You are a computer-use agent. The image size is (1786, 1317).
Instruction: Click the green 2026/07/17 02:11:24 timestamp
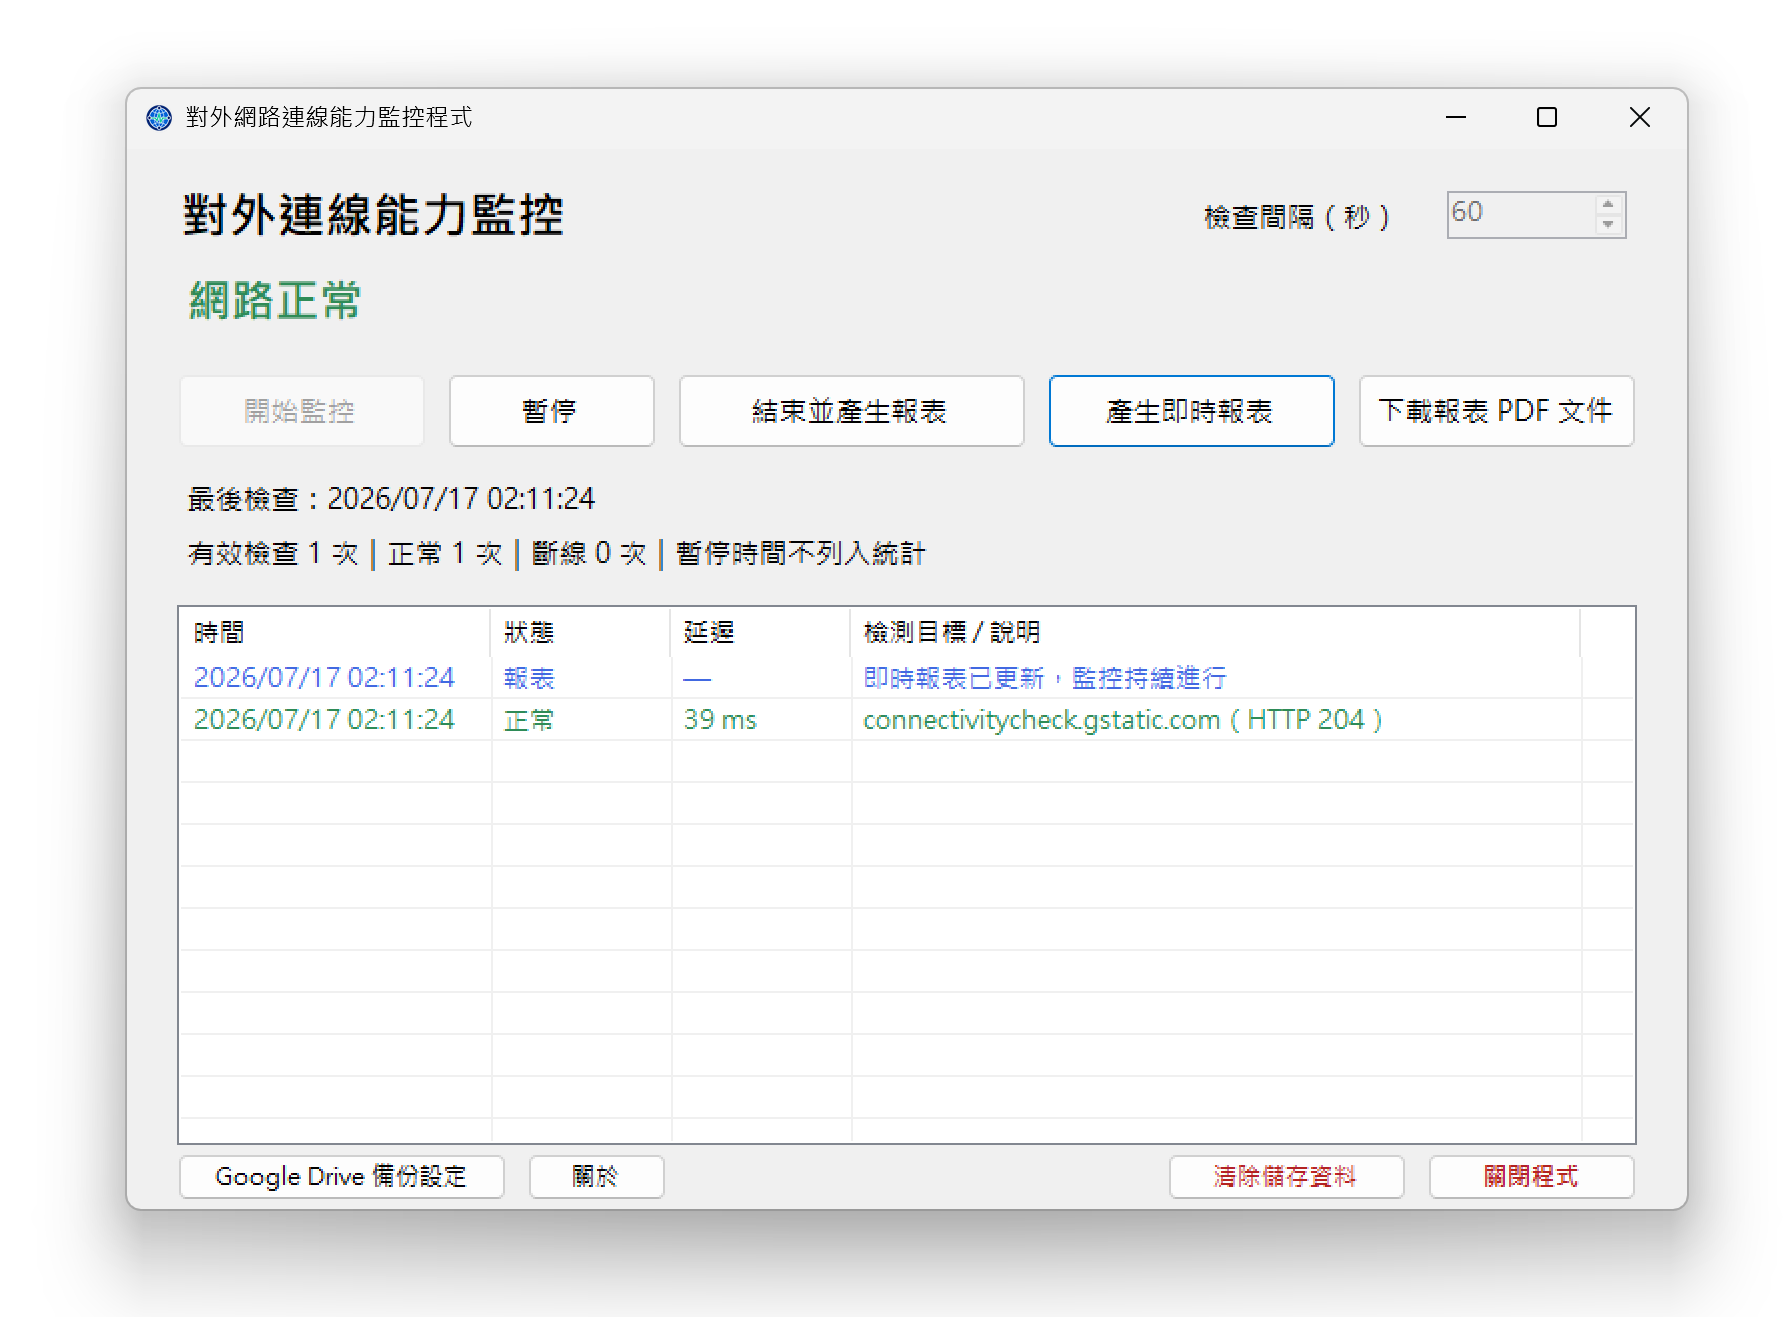click(x=324, y=720)
